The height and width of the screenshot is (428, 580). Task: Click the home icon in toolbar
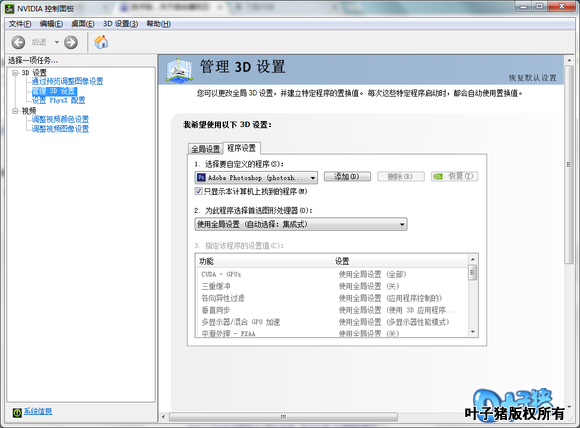click(101, 42)
